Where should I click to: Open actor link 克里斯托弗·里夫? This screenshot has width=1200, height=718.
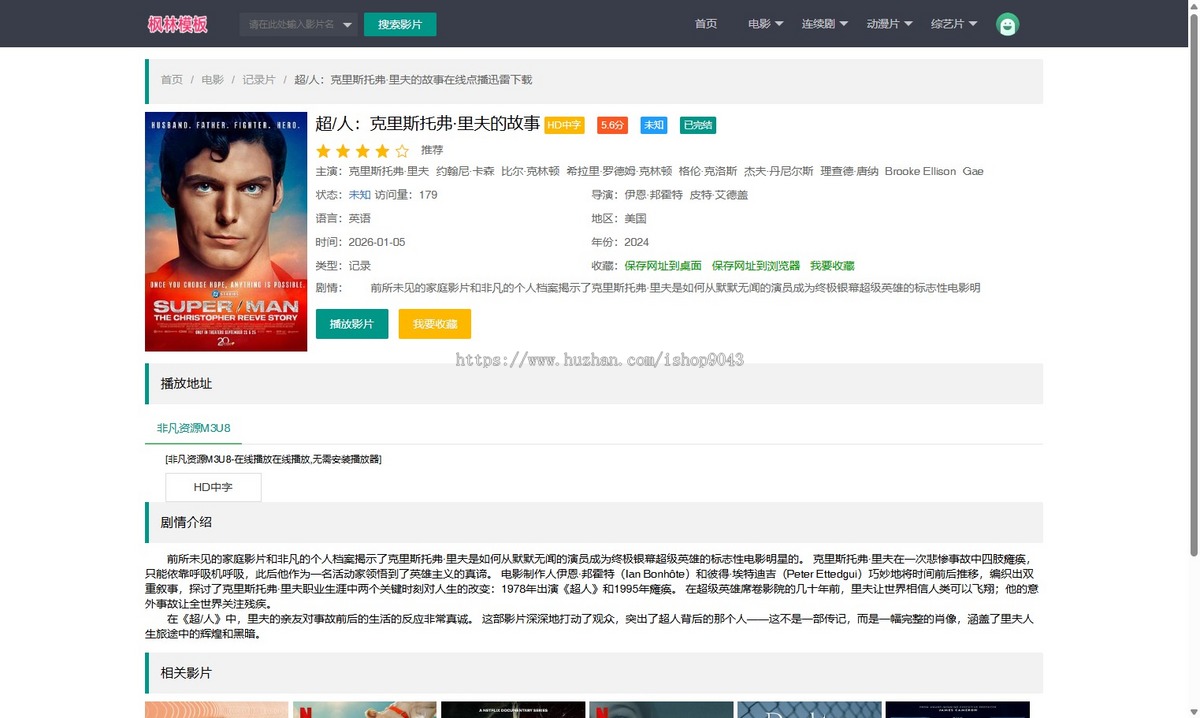click(388, 171)
